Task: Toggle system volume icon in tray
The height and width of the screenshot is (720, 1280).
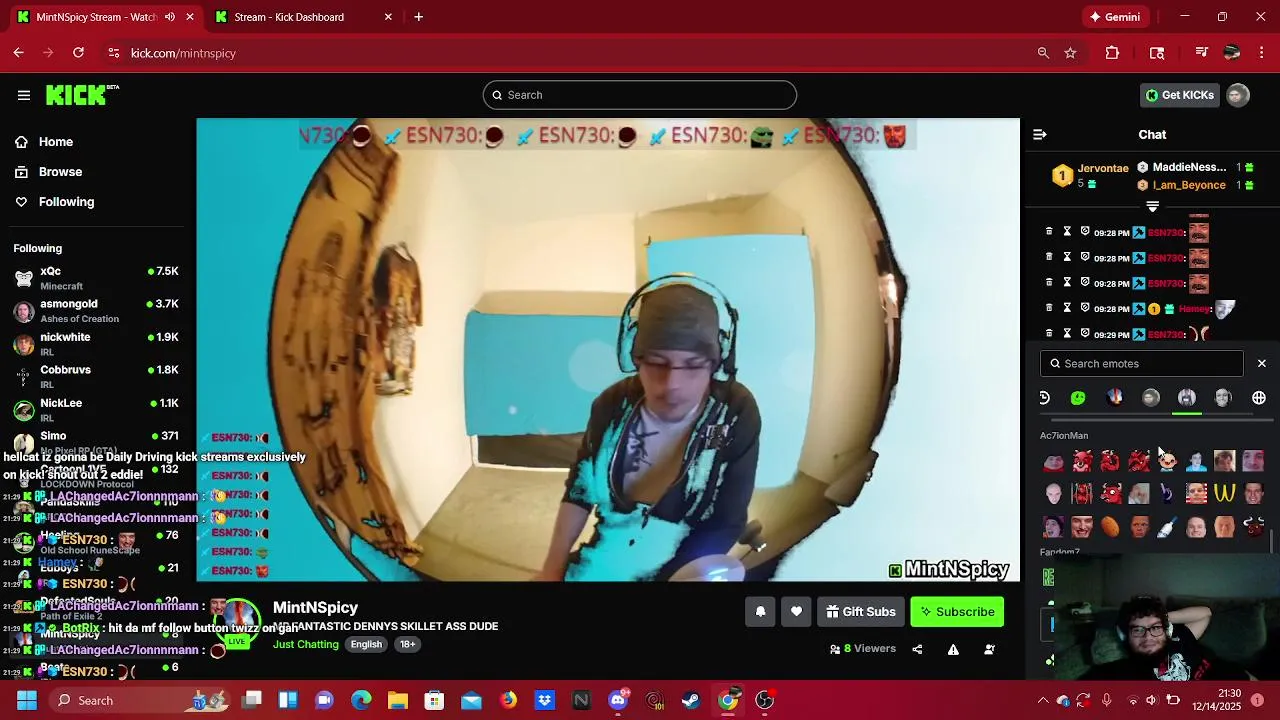Action: point(1152,700)
